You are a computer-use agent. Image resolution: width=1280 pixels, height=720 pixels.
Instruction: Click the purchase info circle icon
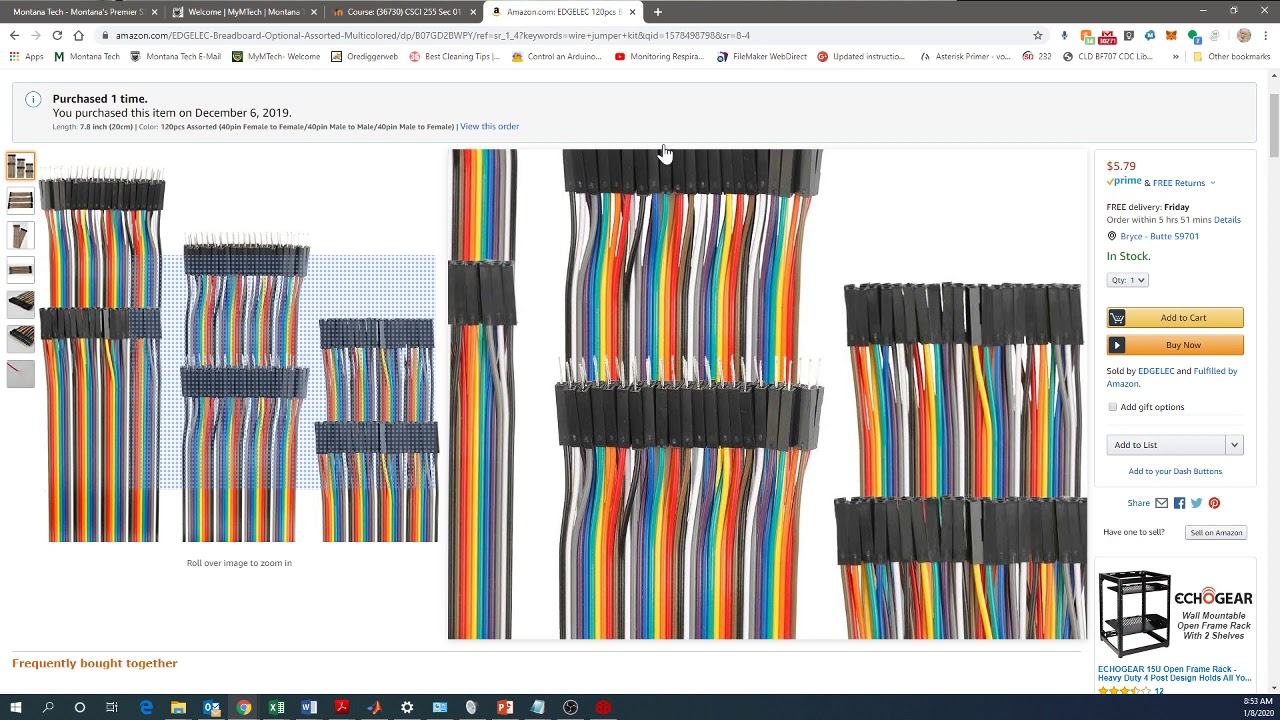tap(33, 99)
